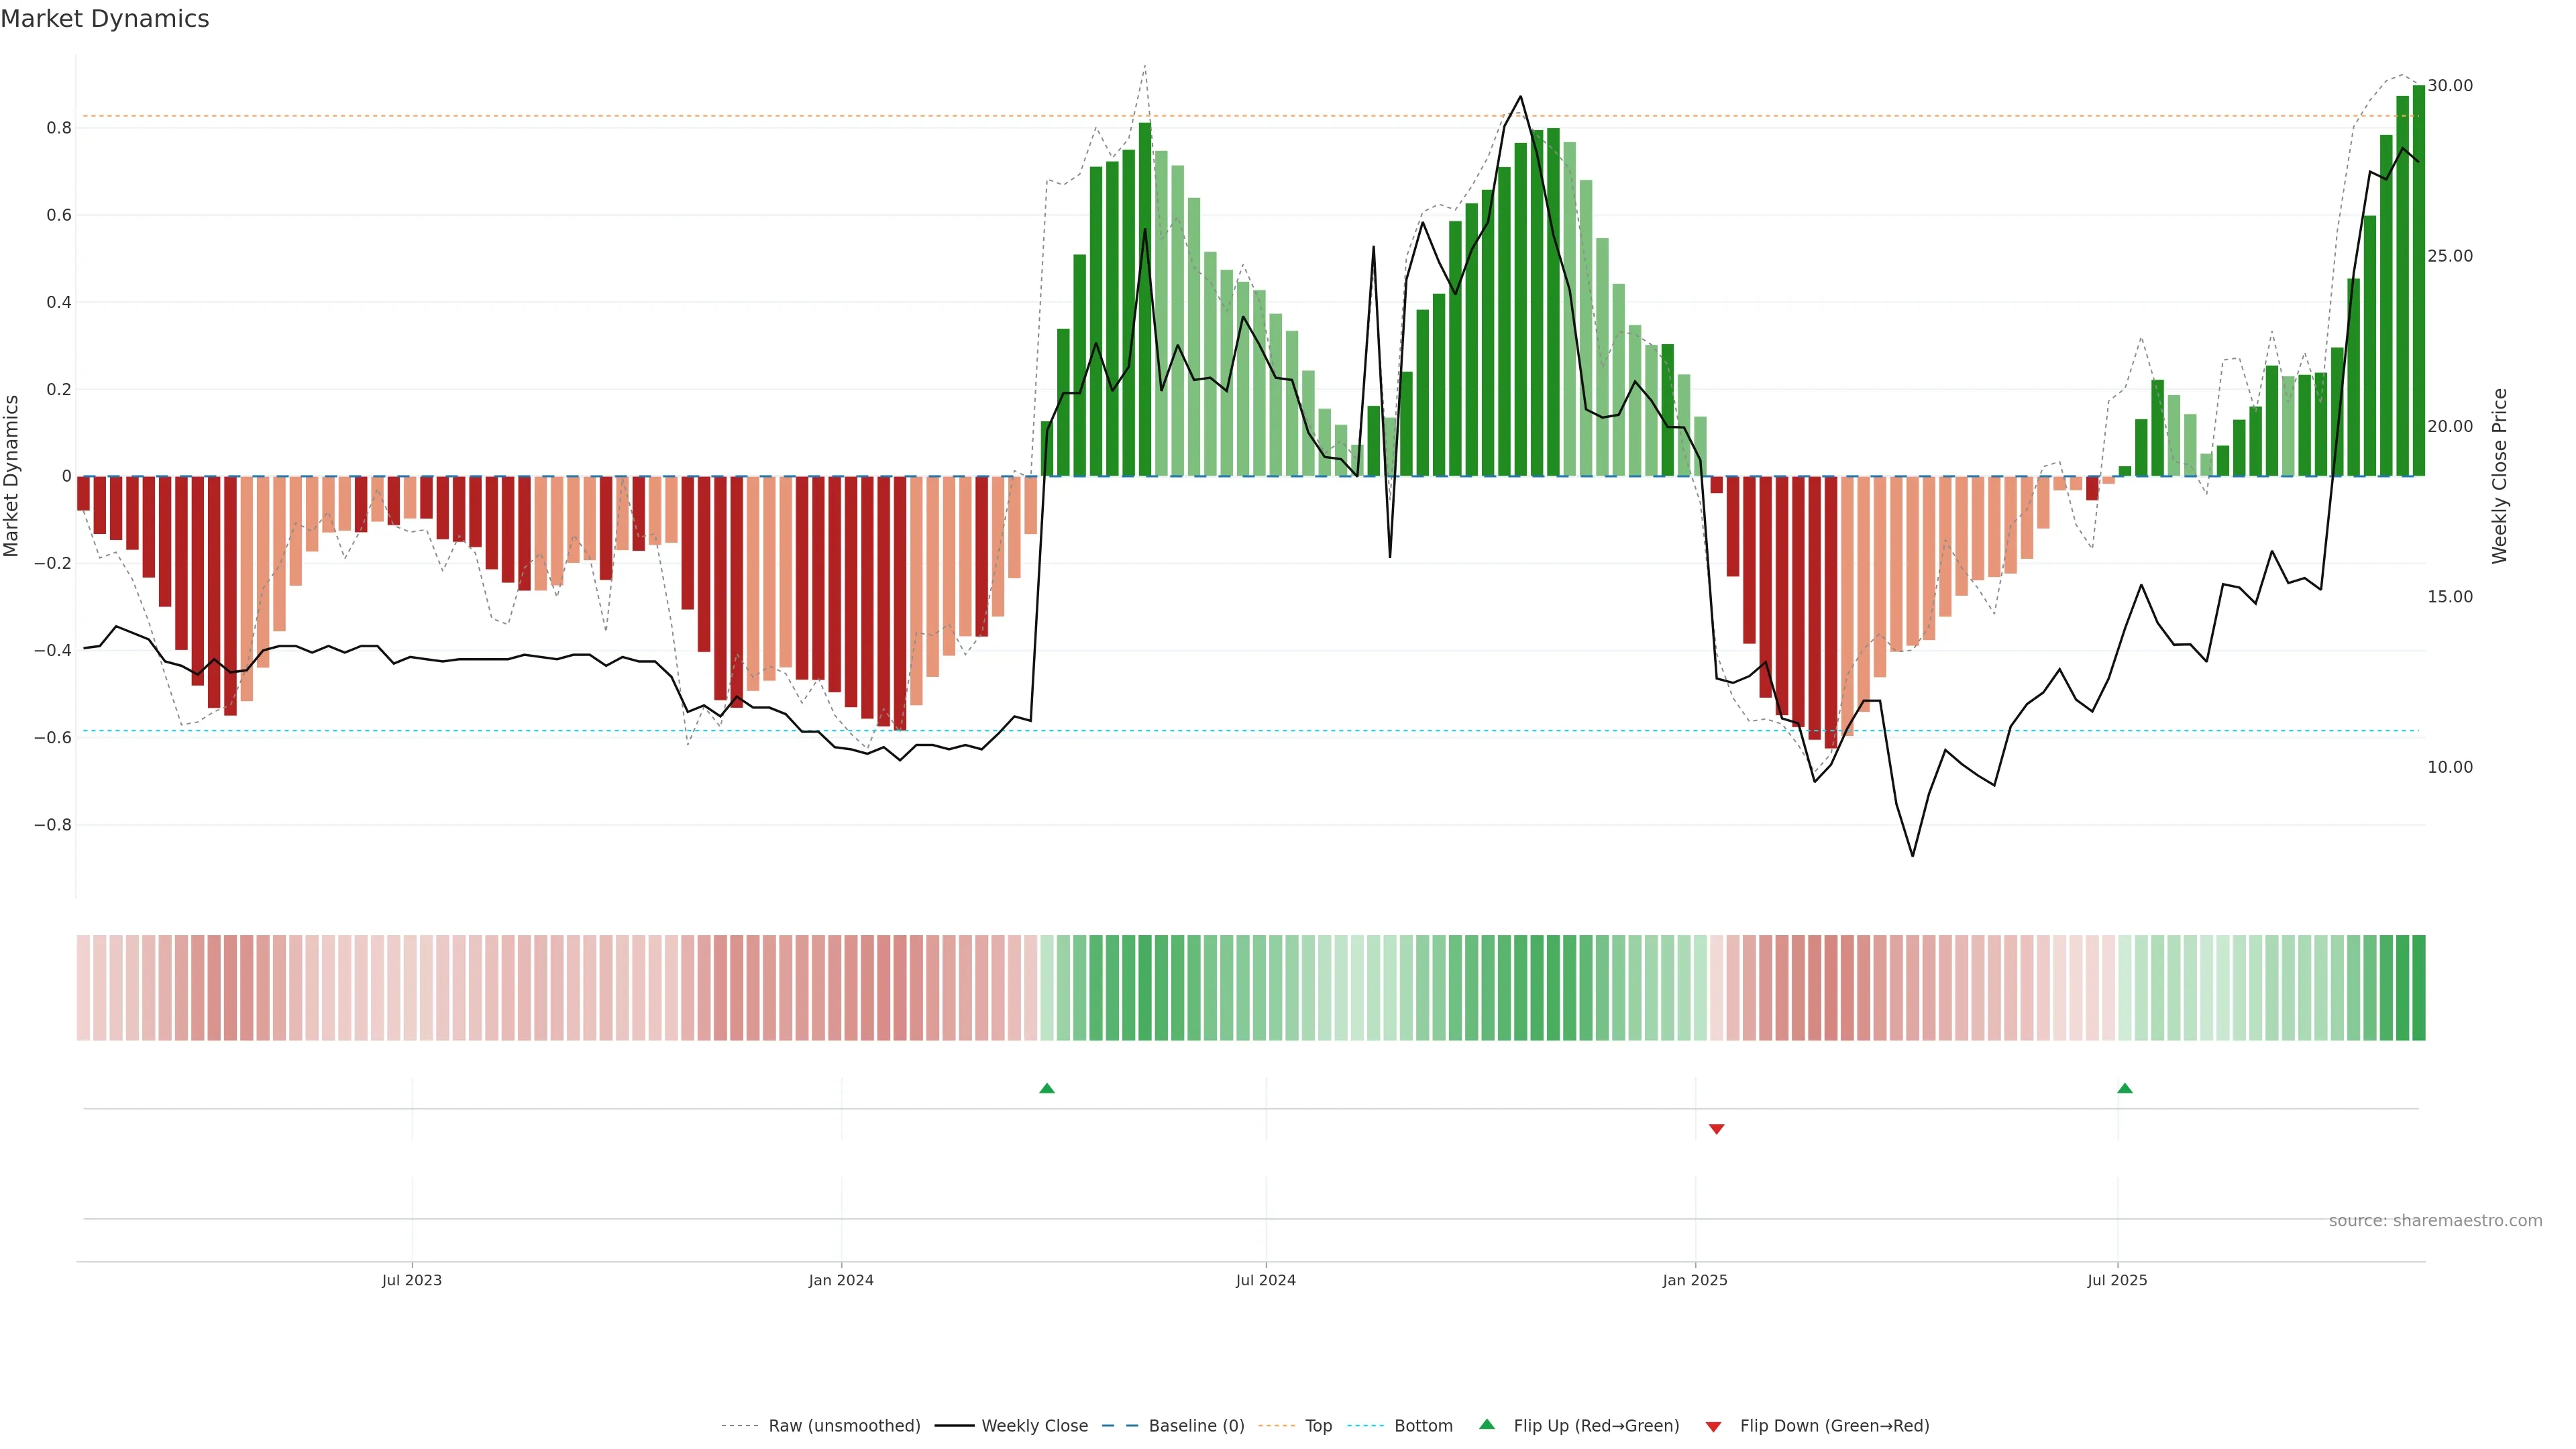Screen dimensions: 2576x1449
Task: Click the green flip-up marker near July 2025
Action: tap(2125, 1088)
